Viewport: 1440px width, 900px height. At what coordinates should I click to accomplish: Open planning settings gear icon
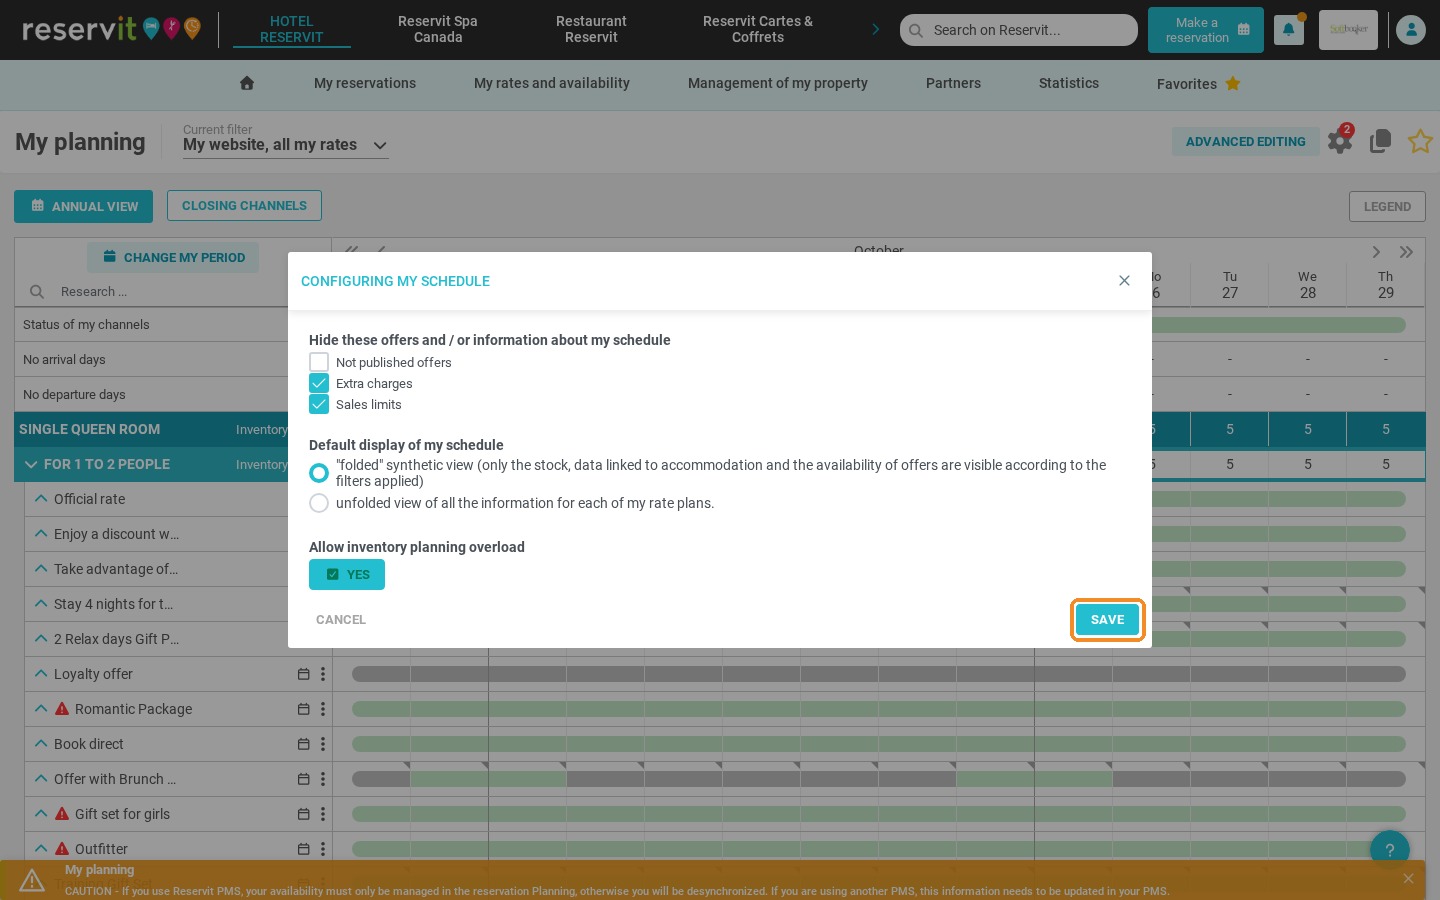click(x=1340, y=141)
